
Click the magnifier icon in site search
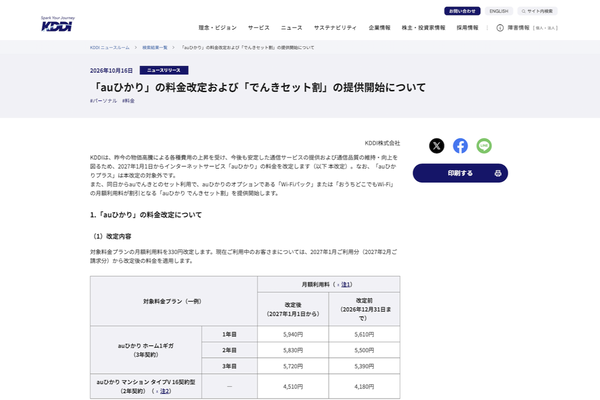point(523,11)
